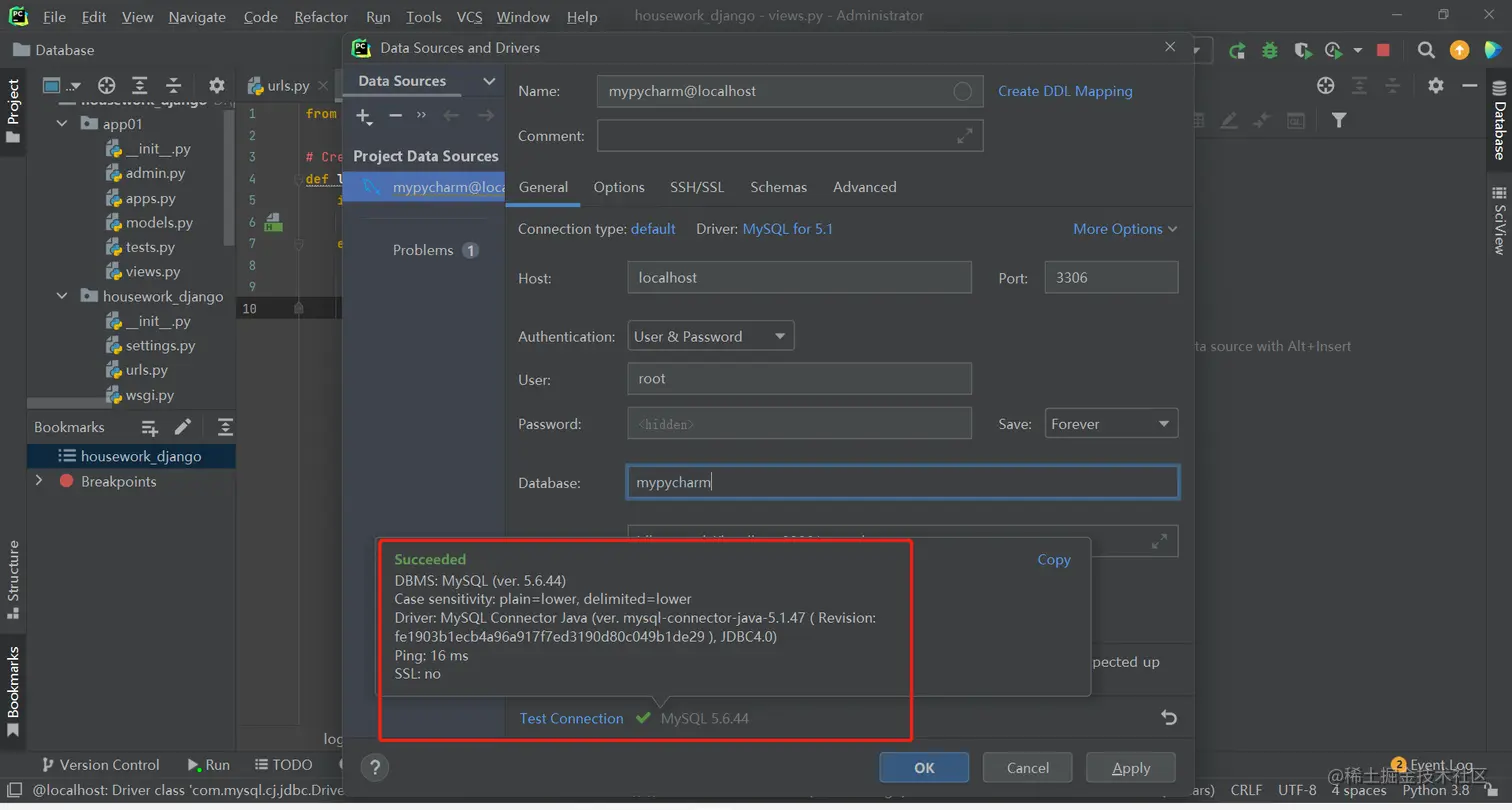
Task: Click the Project panel locate target icon
Action: click(106, 86)
